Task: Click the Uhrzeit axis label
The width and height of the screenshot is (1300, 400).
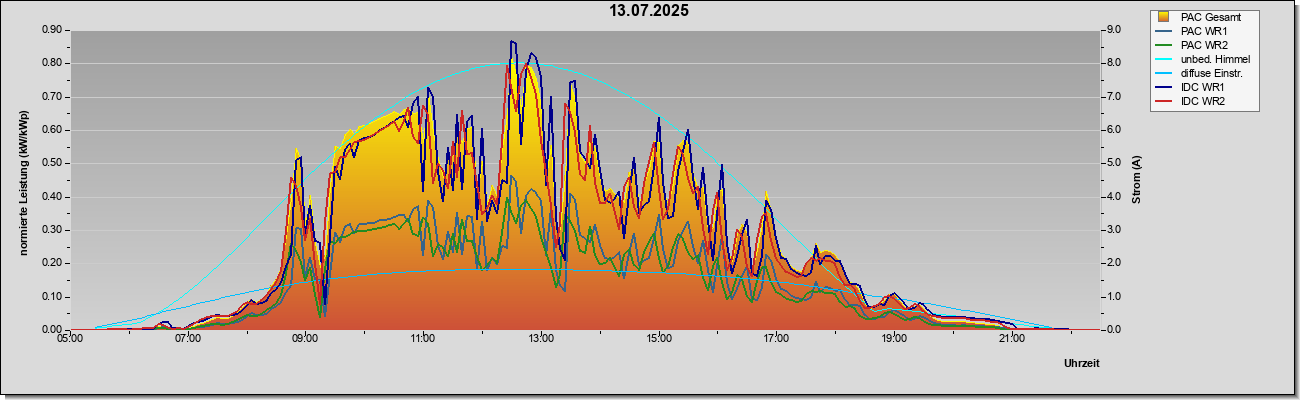Action: click(x=1081, y=363)
